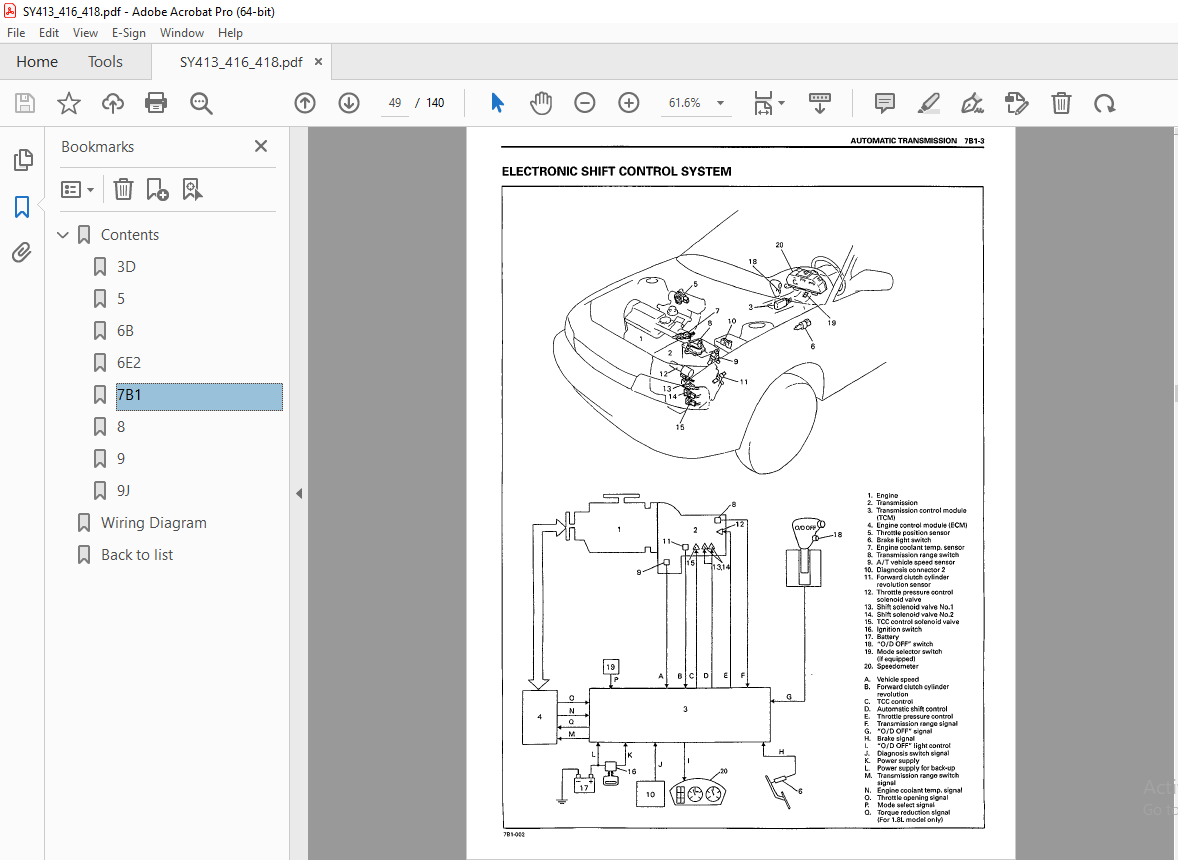Rotate the page clockwise
Viewport: 1178px width, 860px height.
tap(1104, 103)
